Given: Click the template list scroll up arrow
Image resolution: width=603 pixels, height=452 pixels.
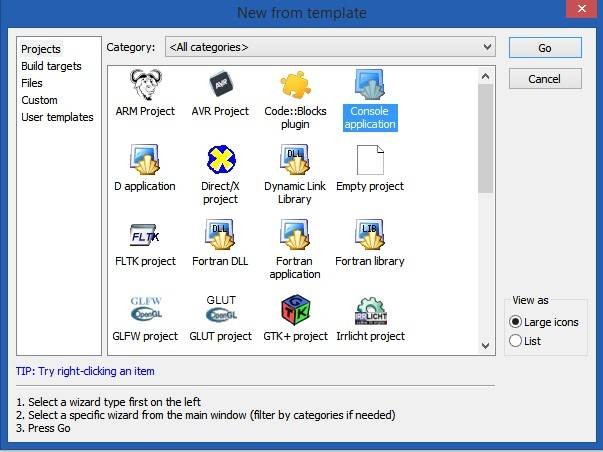Looking at the screenshot, I should tap(486, 76).
